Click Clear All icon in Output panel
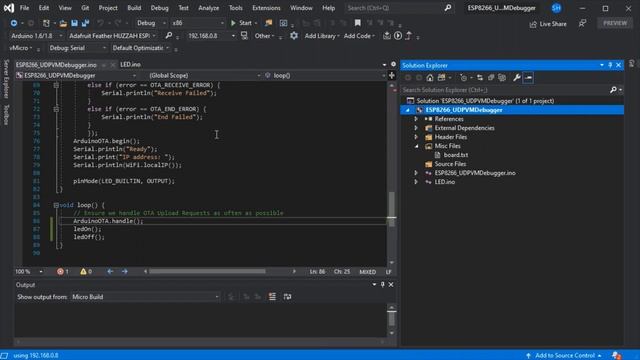This screenshot has width=640, height=360. [272, 297]
